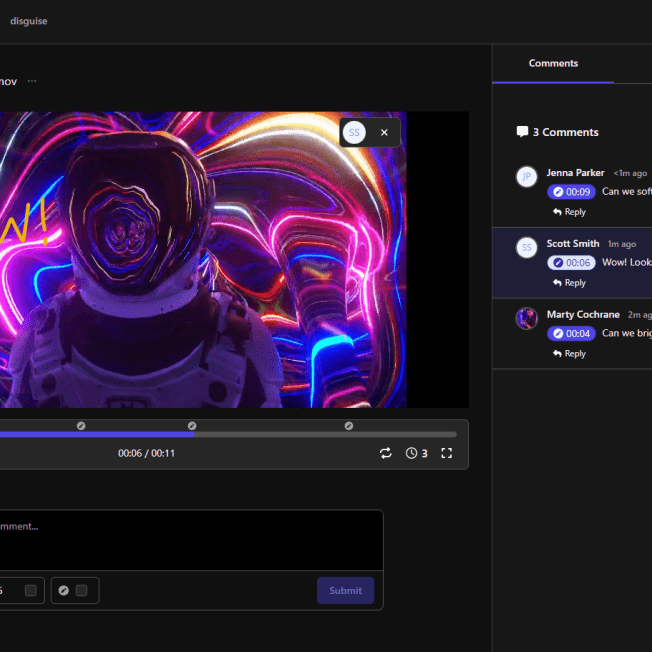Open Marty Cochrane's profile picture
The width and height of the screenshot is (652, 652).
tap(526, 319)
